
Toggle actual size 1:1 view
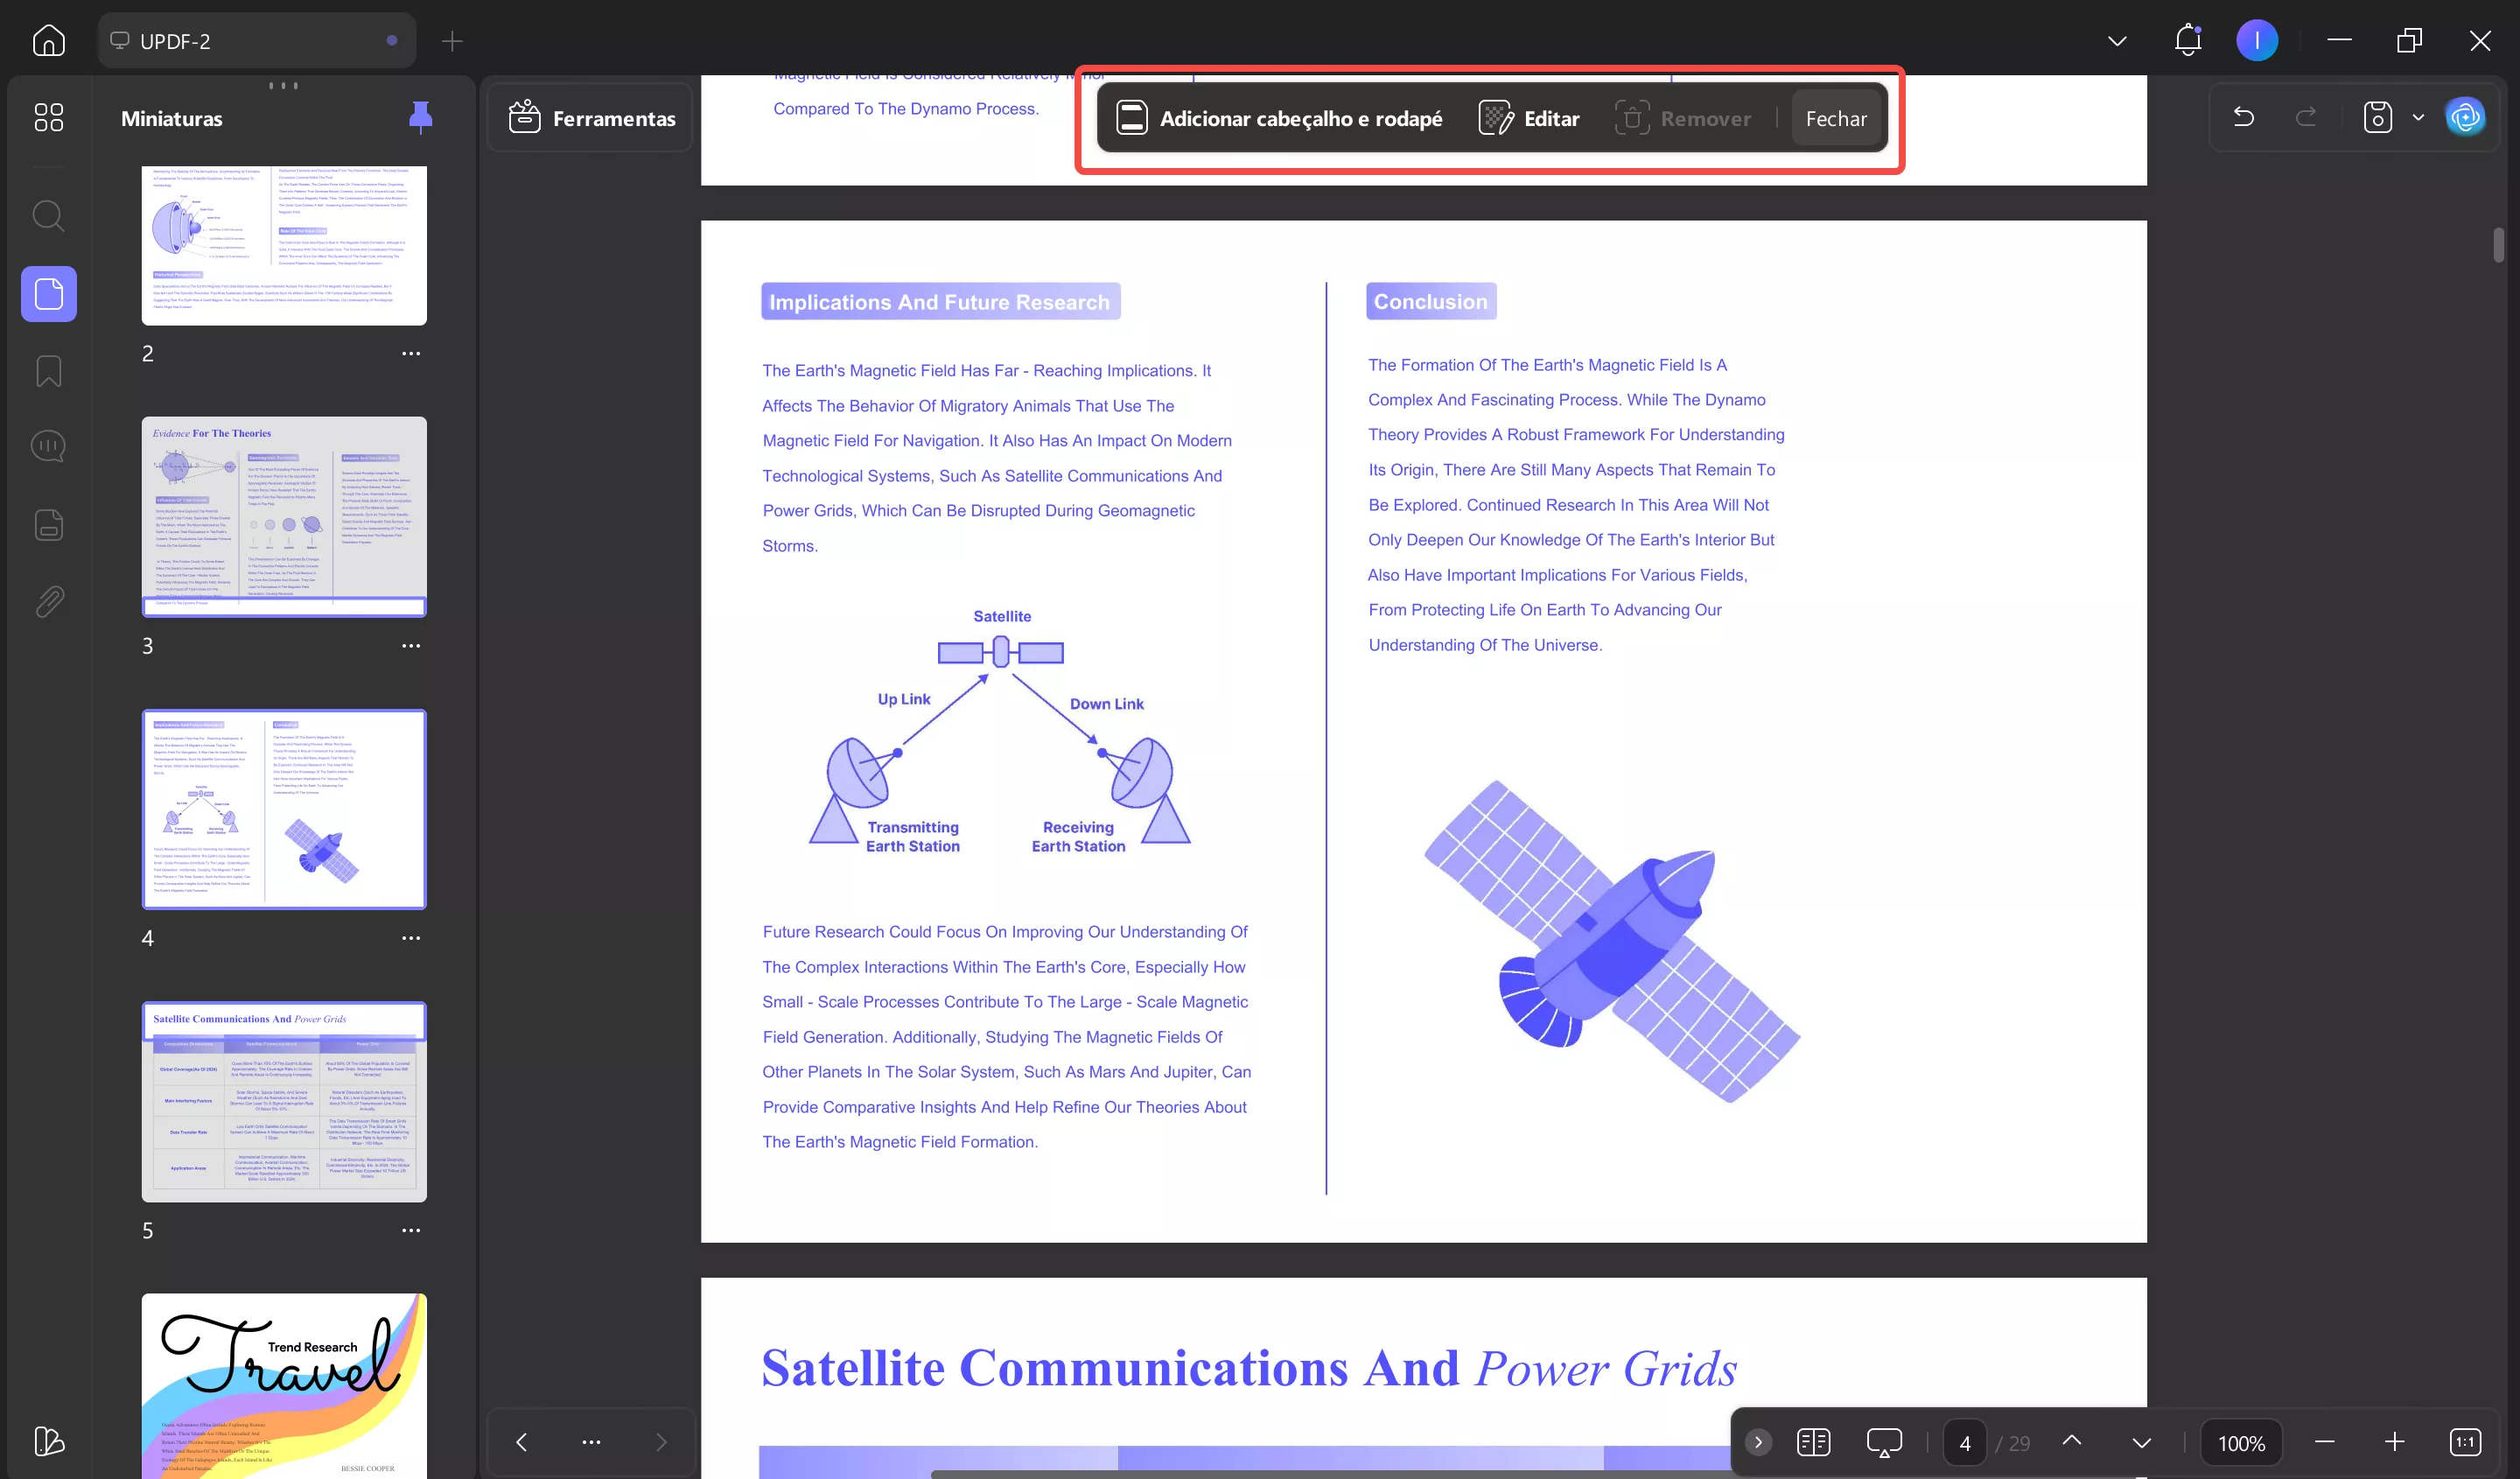tap(2465, 1442)
